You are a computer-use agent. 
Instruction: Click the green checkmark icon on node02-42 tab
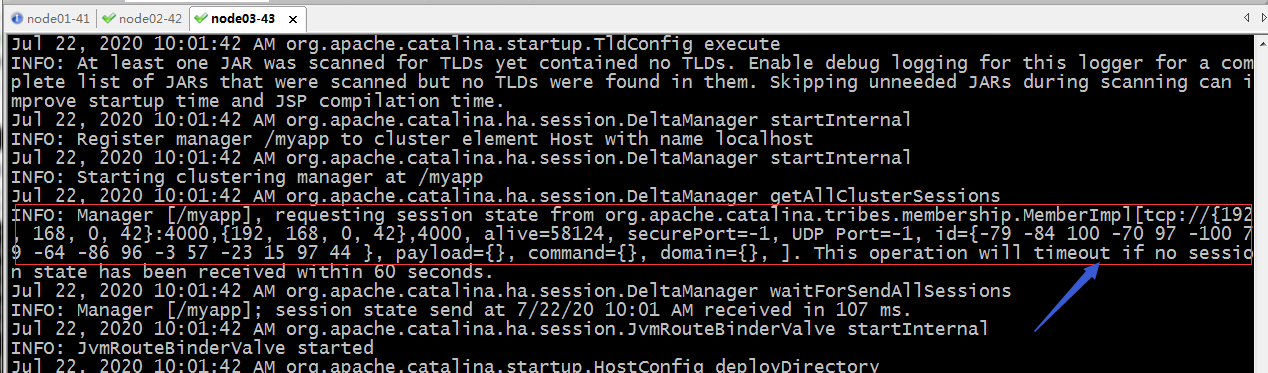[109, 18]
